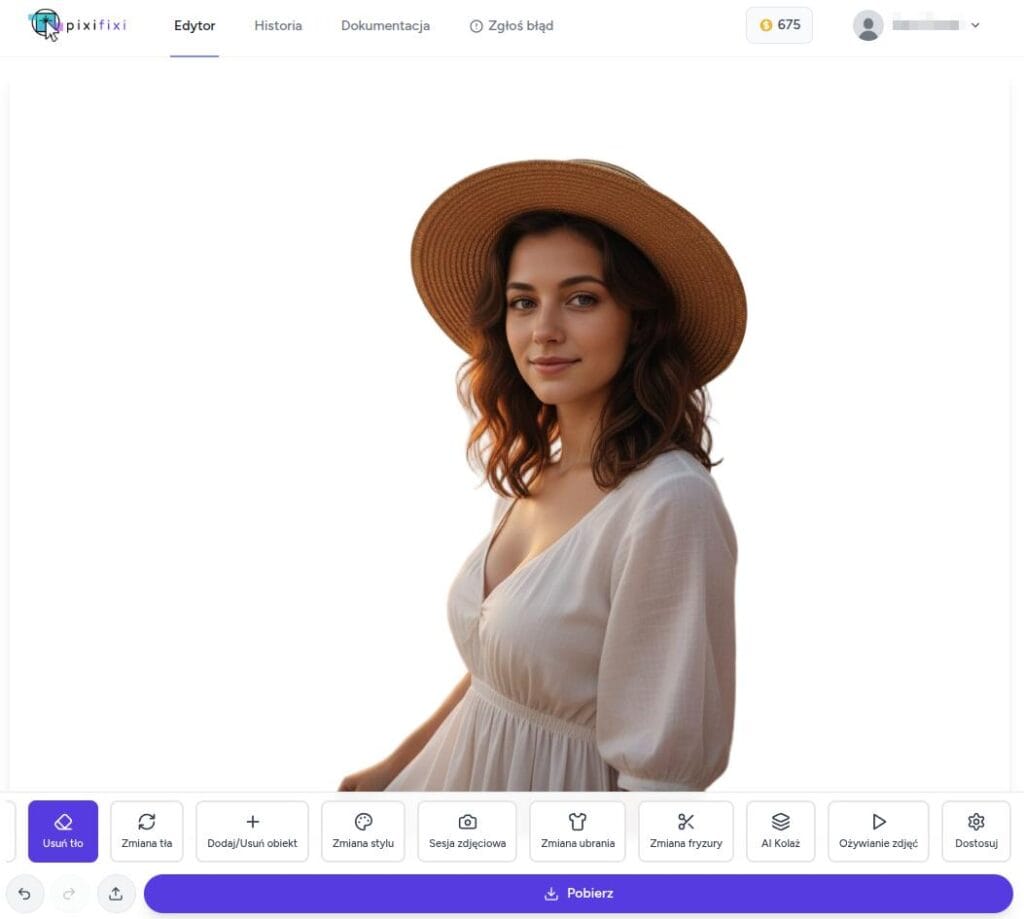The width and height of the screenshot is (1024, 919).
Task: Select the Zmiana ubrania shirt tool
Action: click(577, 831)
